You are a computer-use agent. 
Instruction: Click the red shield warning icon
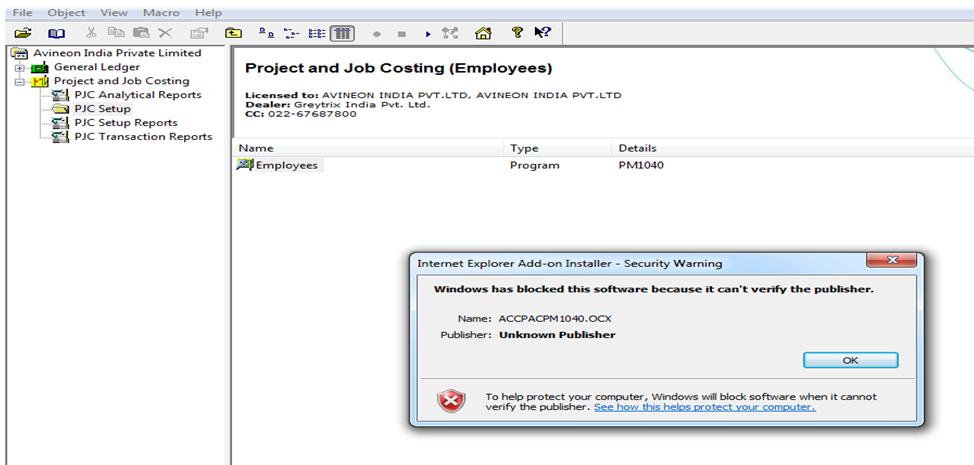[x=451, y=401]
